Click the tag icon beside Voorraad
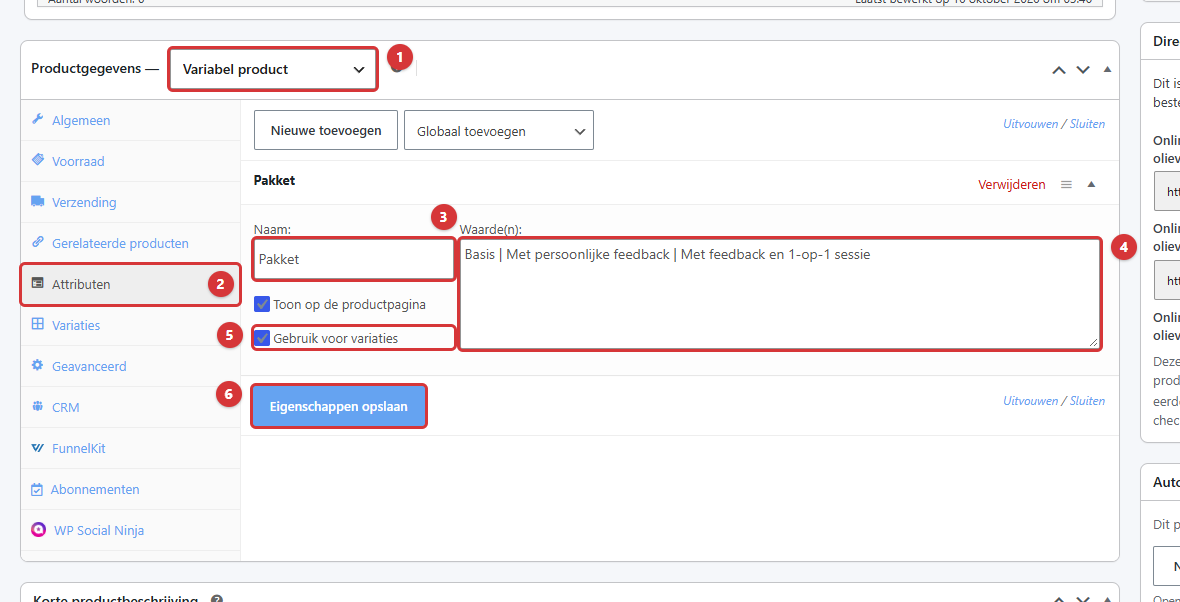The width and height of the screenshot is (1180, 602). (x=37, y=160)
